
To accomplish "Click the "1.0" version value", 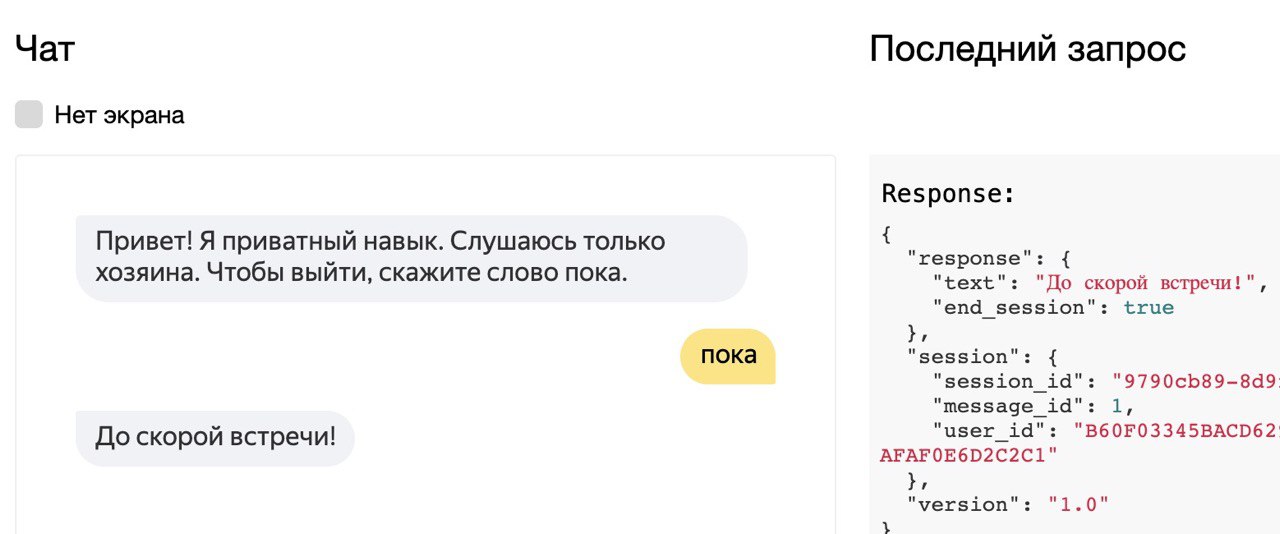I will point(1079,504).
